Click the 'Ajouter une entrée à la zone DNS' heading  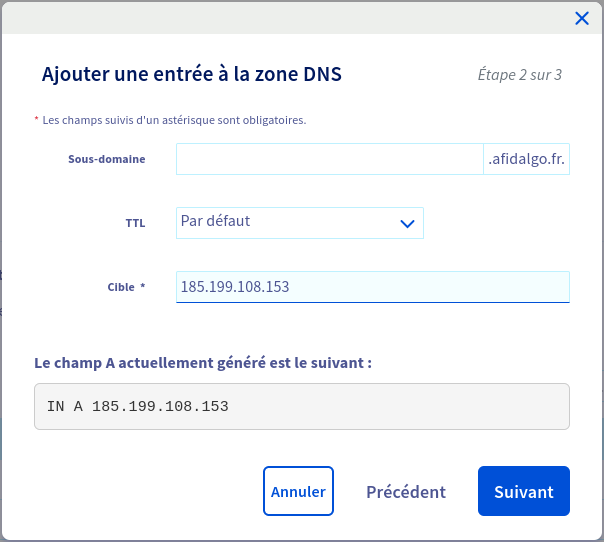pos(191,74)
